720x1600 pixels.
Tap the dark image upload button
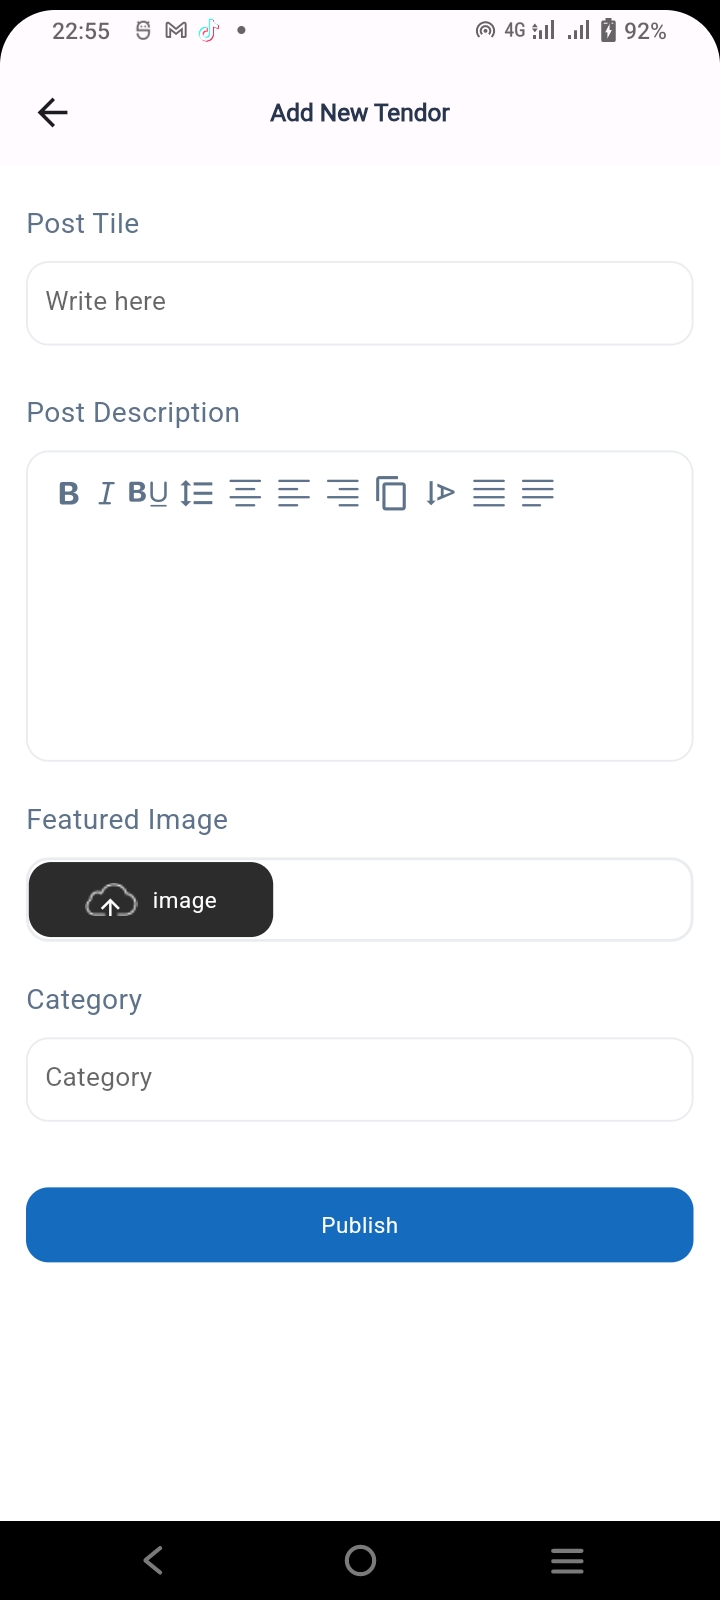coord(151,900)
